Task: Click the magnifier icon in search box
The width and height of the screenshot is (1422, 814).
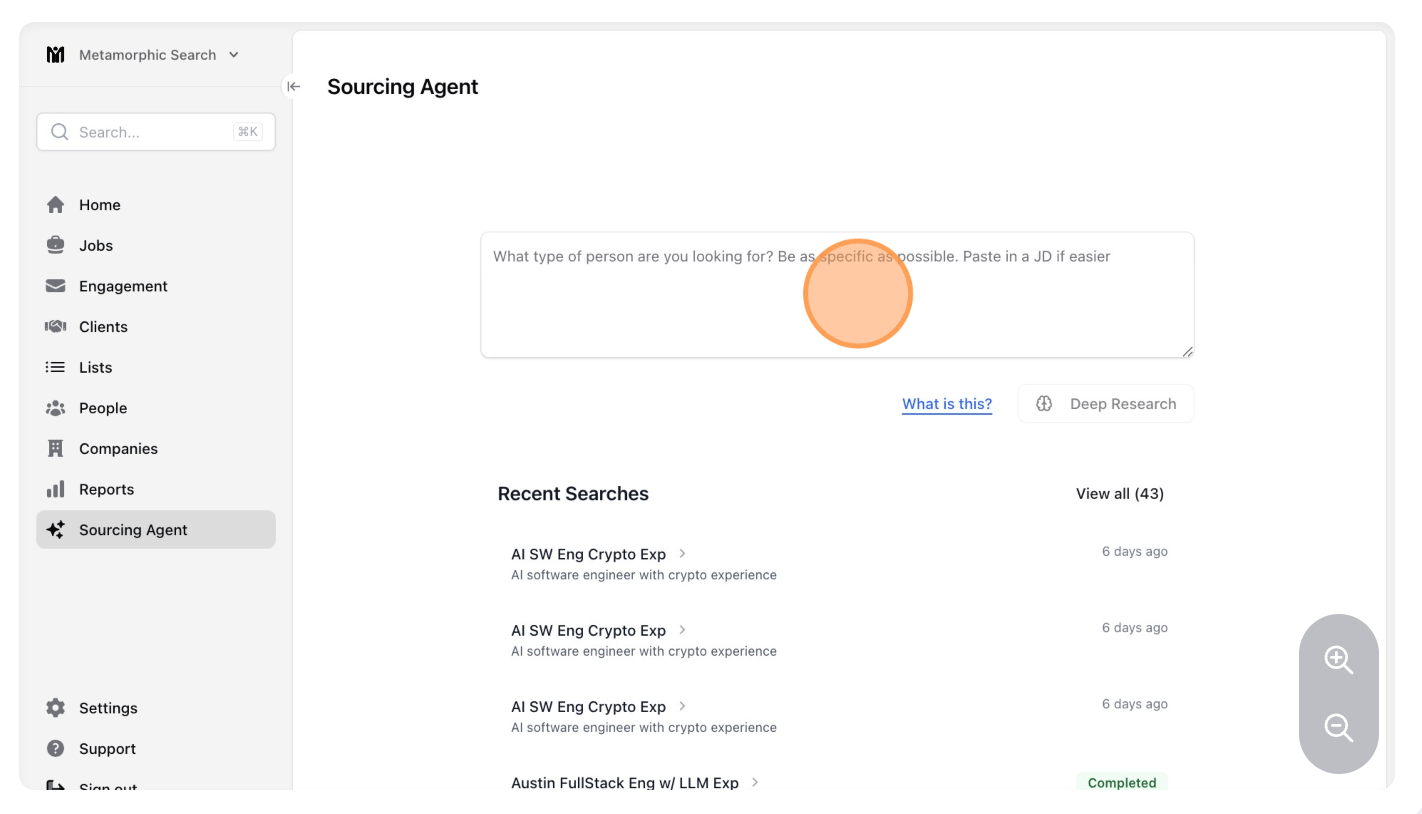Action: 59,132
